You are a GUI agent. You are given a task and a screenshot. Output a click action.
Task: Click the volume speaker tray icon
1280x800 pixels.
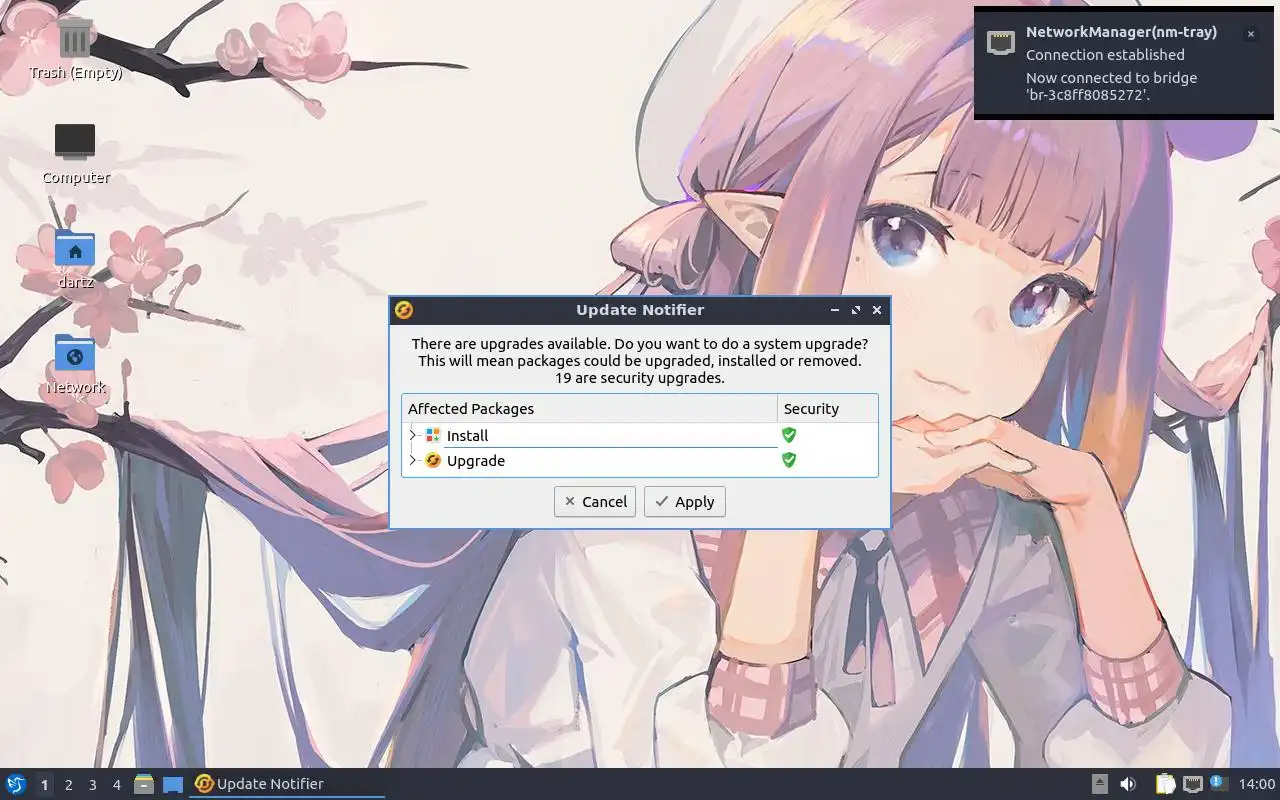coord(1128,784)
